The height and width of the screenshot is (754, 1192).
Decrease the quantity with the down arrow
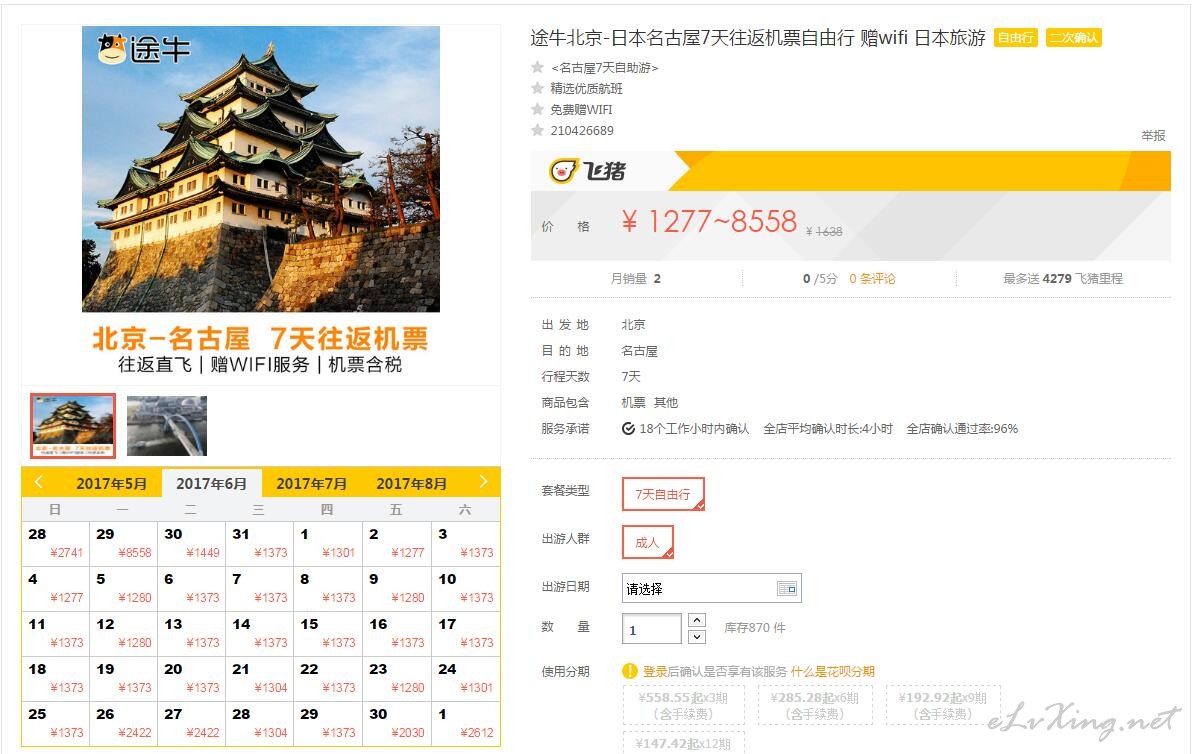(696, 636)
